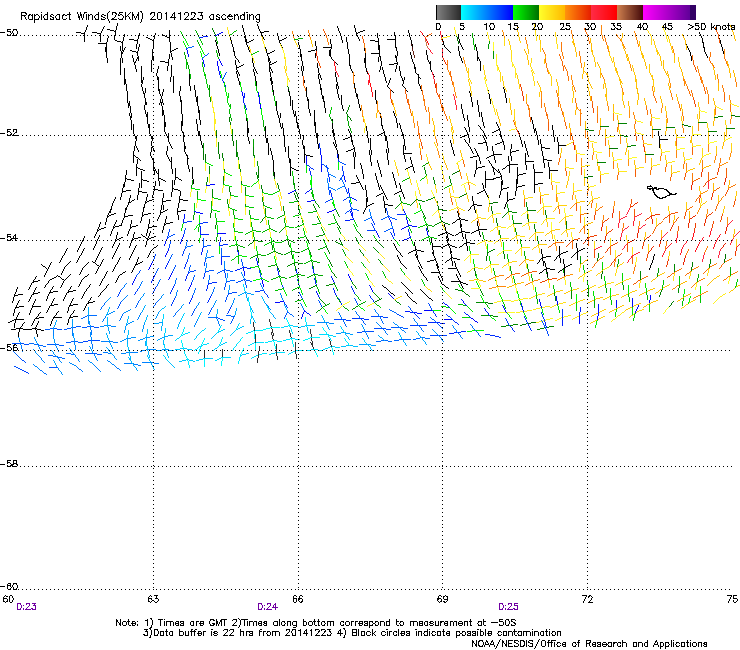Click the '35' tick label in legend

pos(616,27)
